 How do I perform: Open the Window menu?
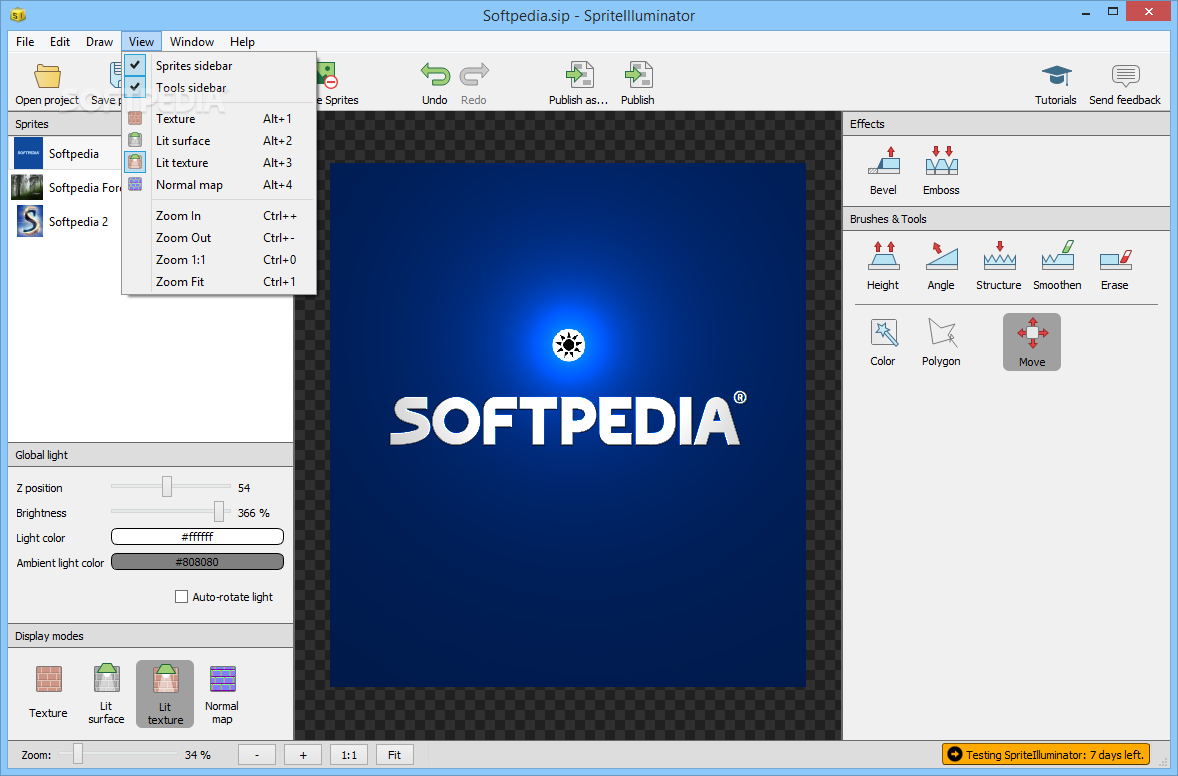[192, 41]
